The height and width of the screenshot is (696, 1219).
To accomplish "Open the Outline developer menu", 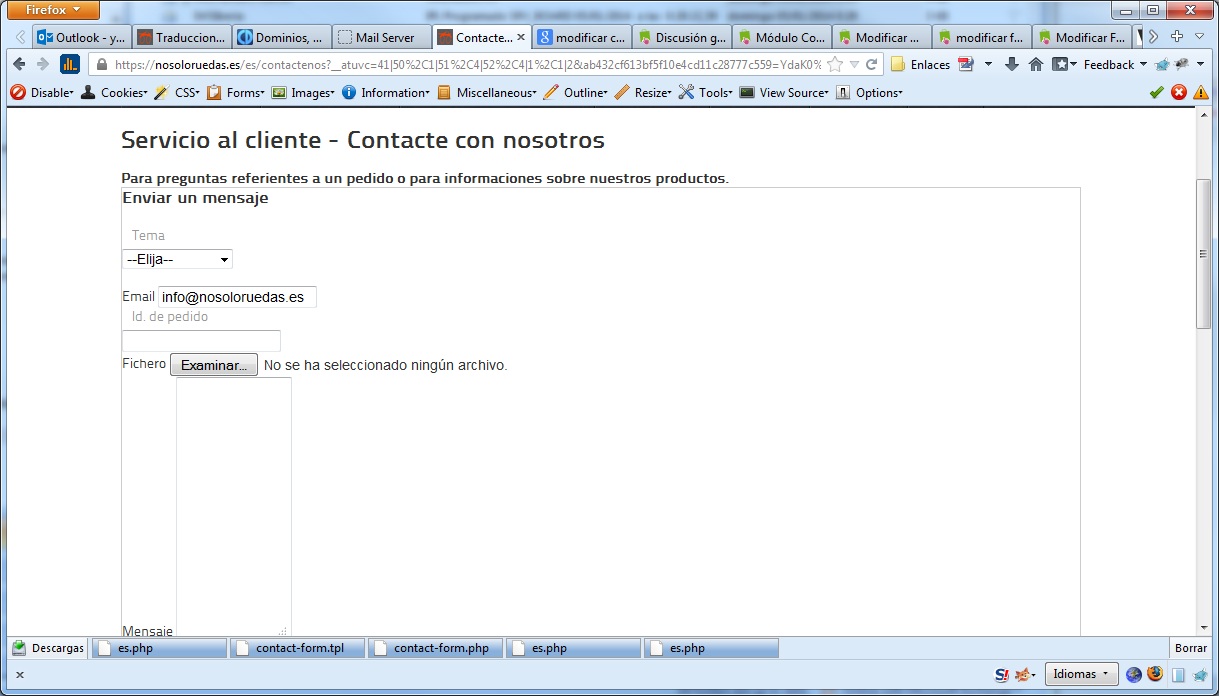I will [575, 92].
